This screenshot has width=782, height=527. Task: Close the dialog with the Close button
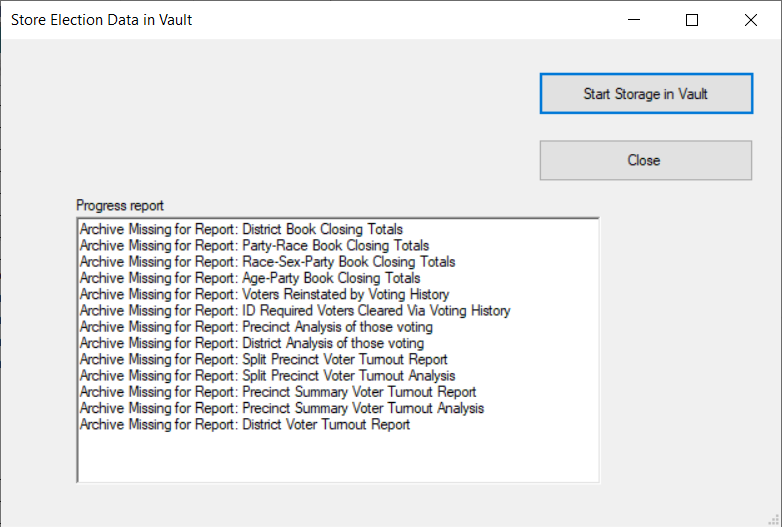[646, 160]
